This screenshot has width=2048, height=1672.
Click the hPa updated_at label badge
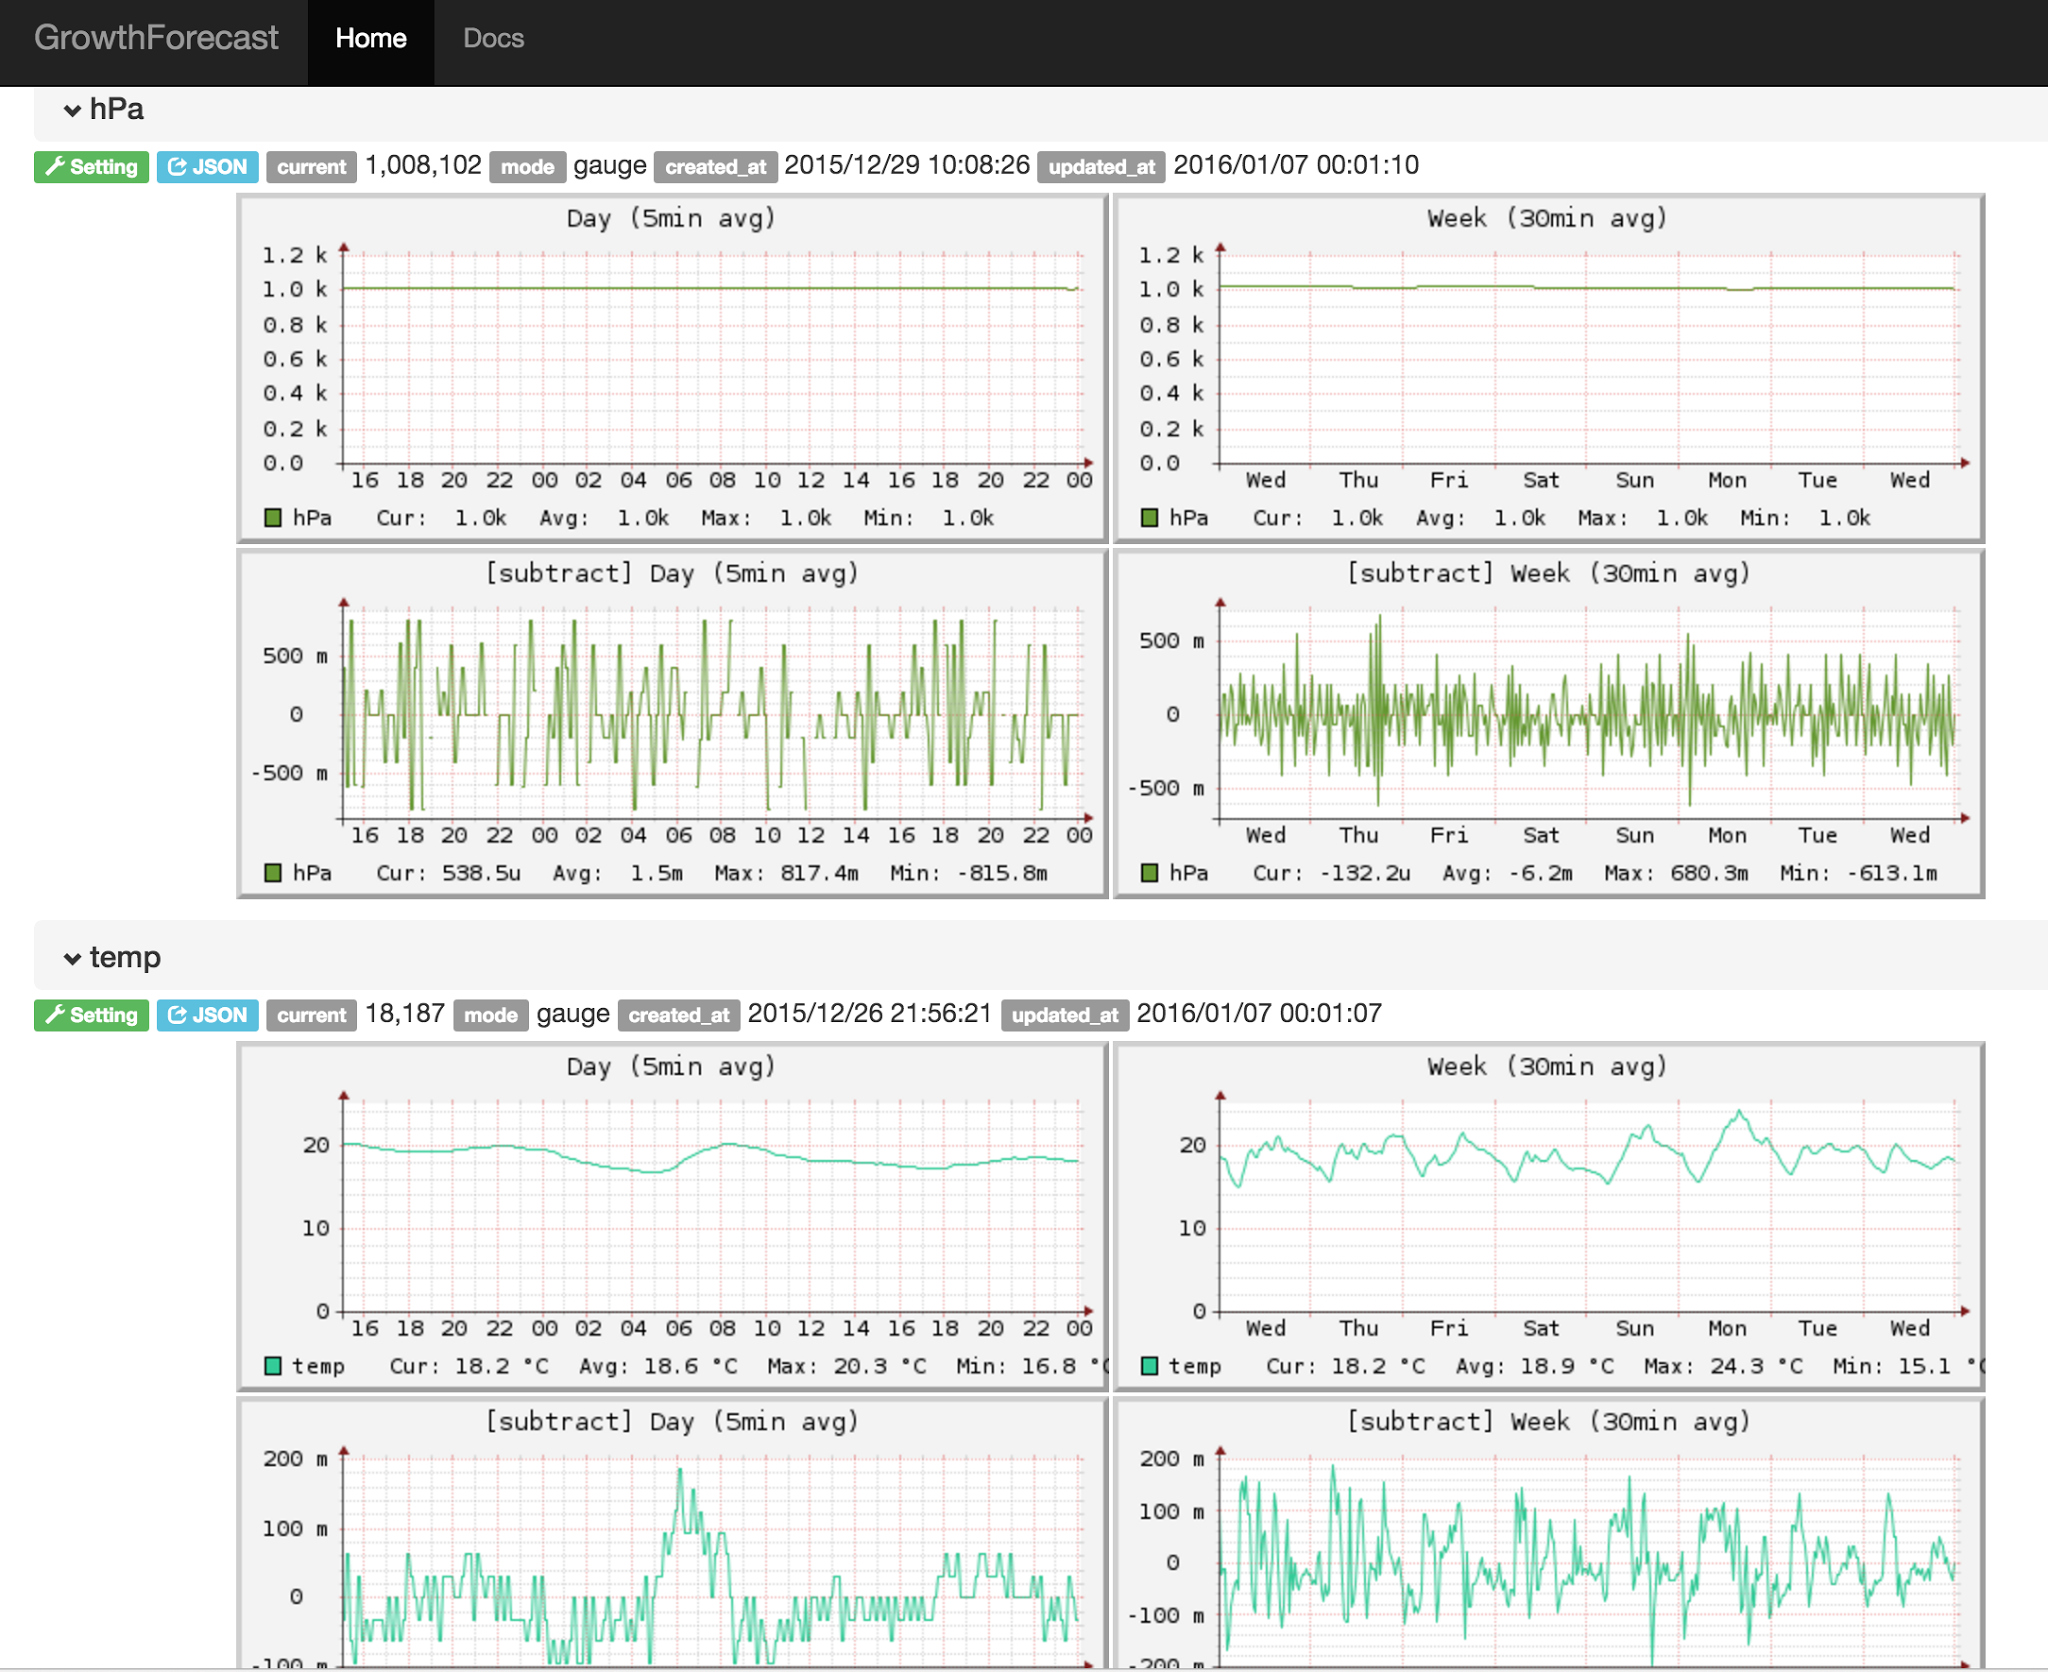(1101, 167)
